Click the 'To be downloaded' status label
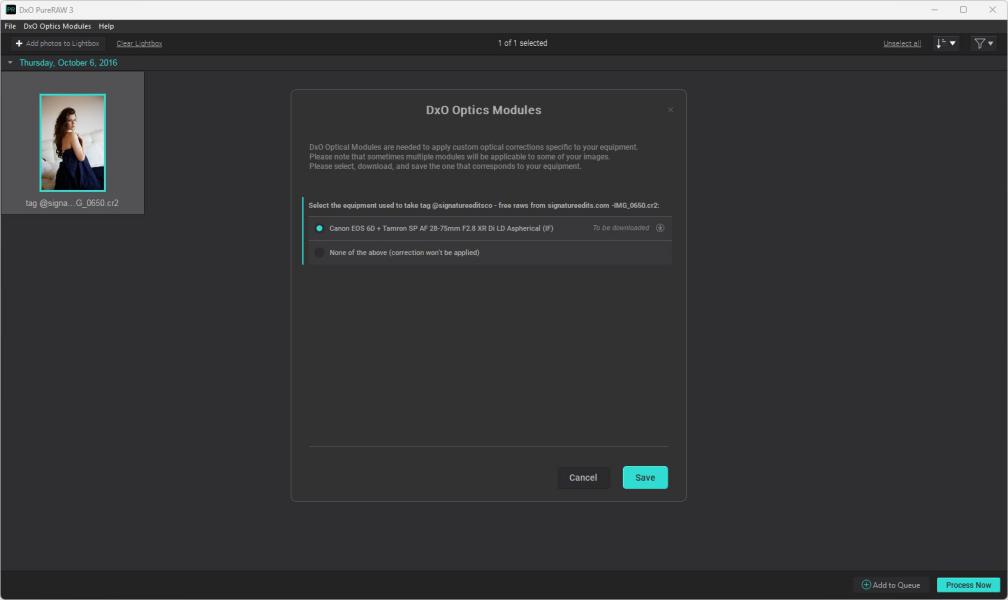1008x600 pixels. [620, 228]
